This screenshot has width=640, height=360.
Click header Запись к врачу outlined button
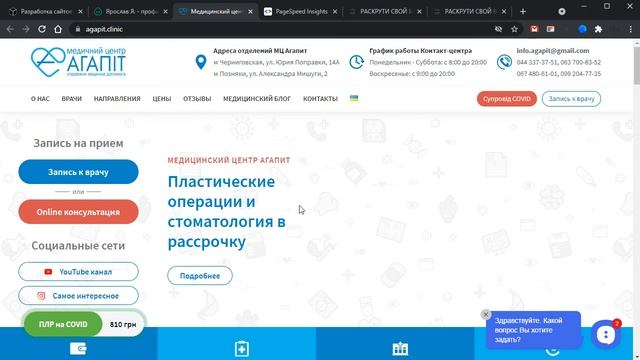pyautogui.click(x=571, y=99)
